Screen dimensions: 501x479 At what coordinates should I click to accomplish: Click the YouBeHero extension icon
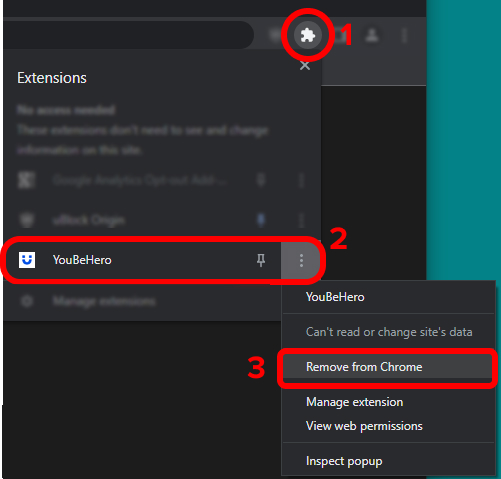[27, 260]
